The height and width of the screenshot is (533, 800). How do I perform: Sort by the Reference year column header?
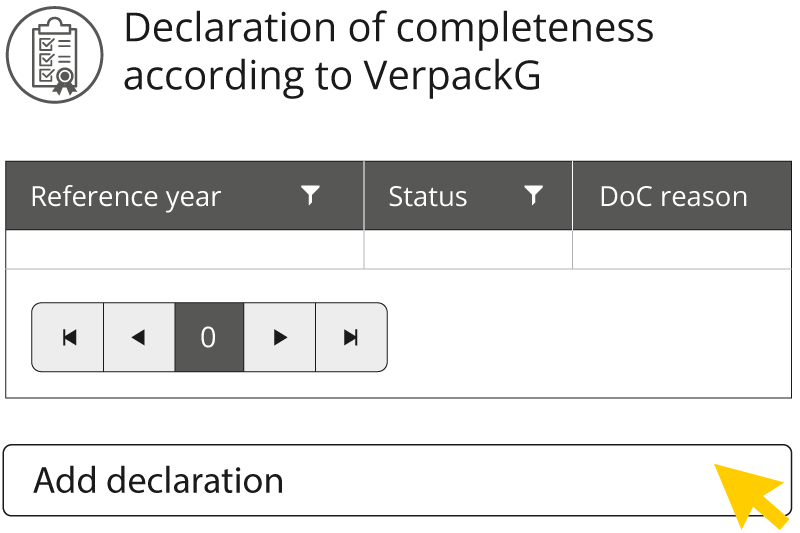click(x=126, y=196)
